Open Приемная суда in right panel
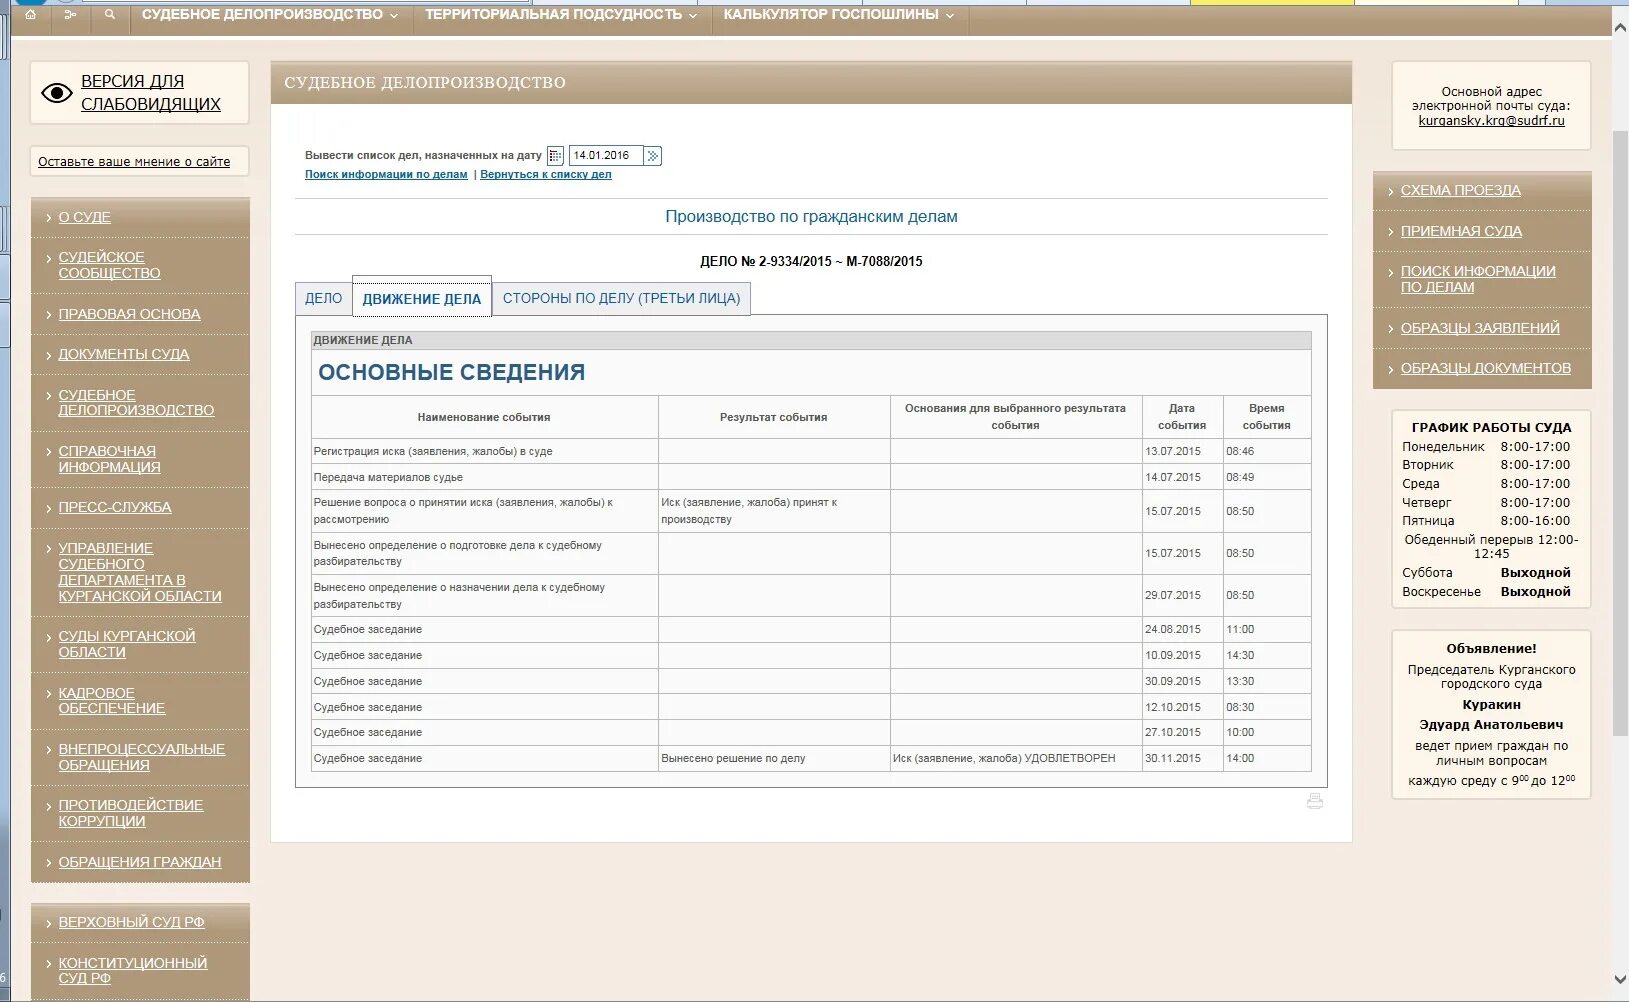This screenshot has height=1002, width=1629. (1461, 231)
